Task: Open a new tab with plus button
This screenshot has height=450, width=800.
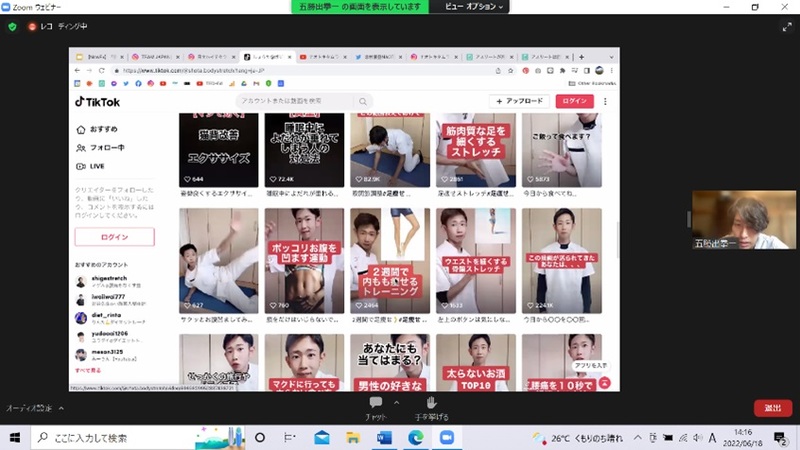Action: 581,57
